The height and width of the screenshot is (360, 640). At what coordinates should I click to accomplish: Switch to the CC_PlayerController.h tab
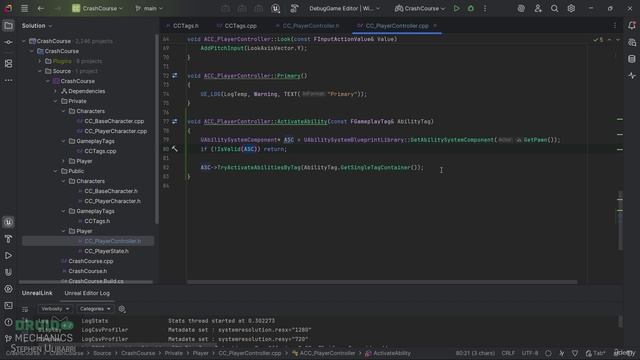tap(307, 26)
